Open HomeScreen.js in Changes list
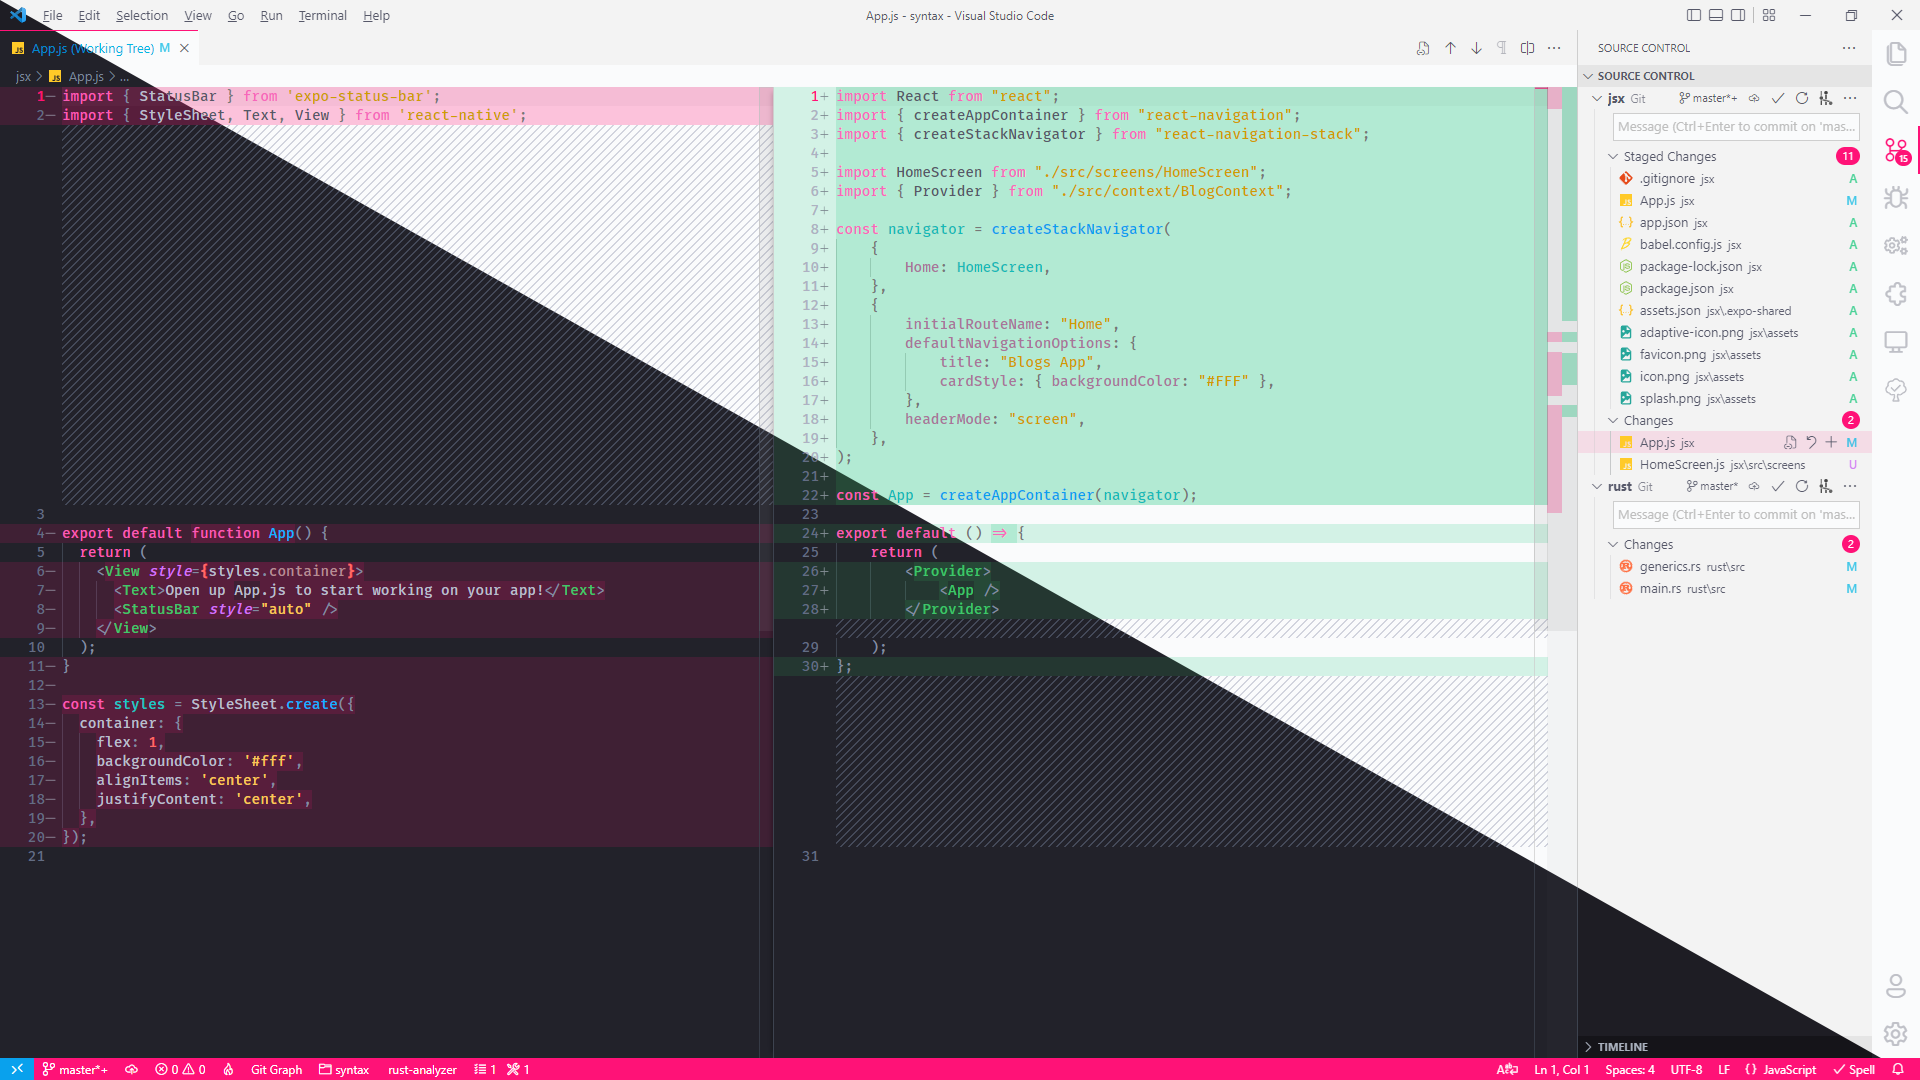 (x=1725, y=464)
